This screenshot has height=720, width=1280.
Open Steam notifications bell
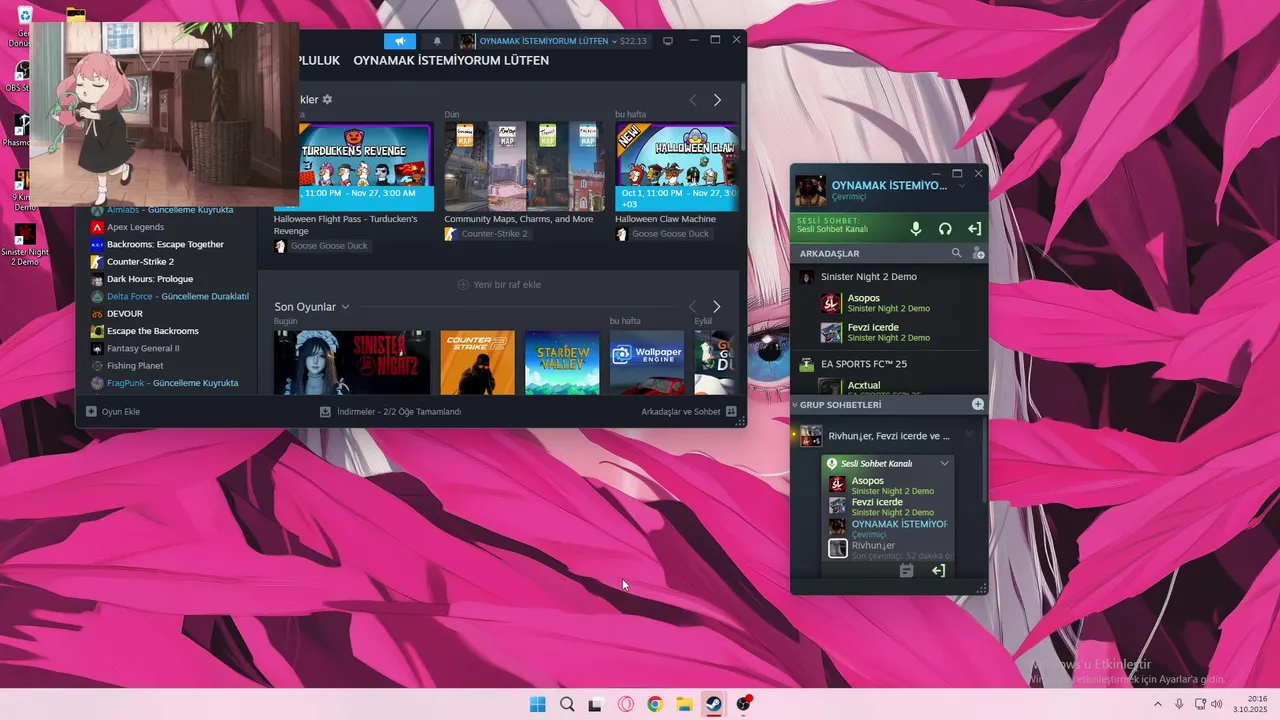point(437,41)
